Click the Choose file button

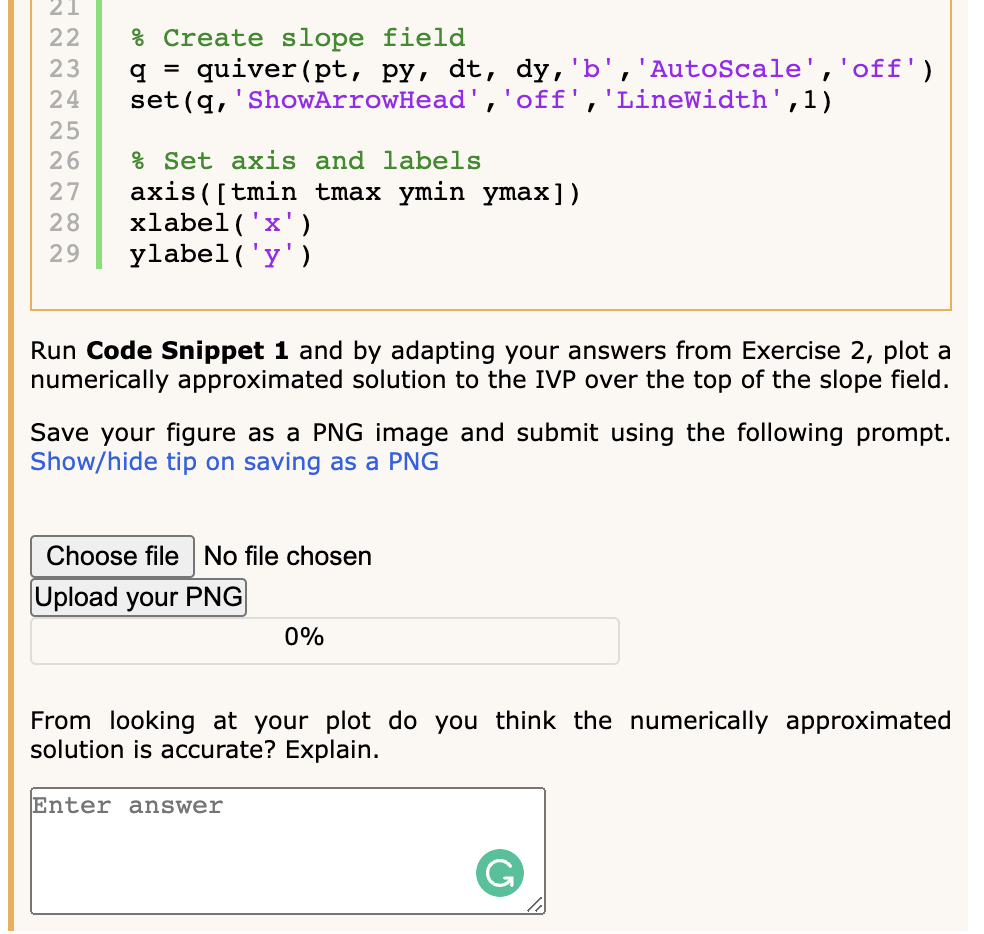tap(112, 556)
